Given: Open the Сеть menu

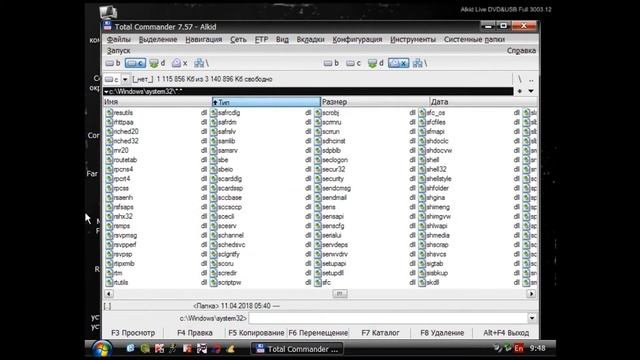Looking at the screenshot, I should click(x=238, y=40).
